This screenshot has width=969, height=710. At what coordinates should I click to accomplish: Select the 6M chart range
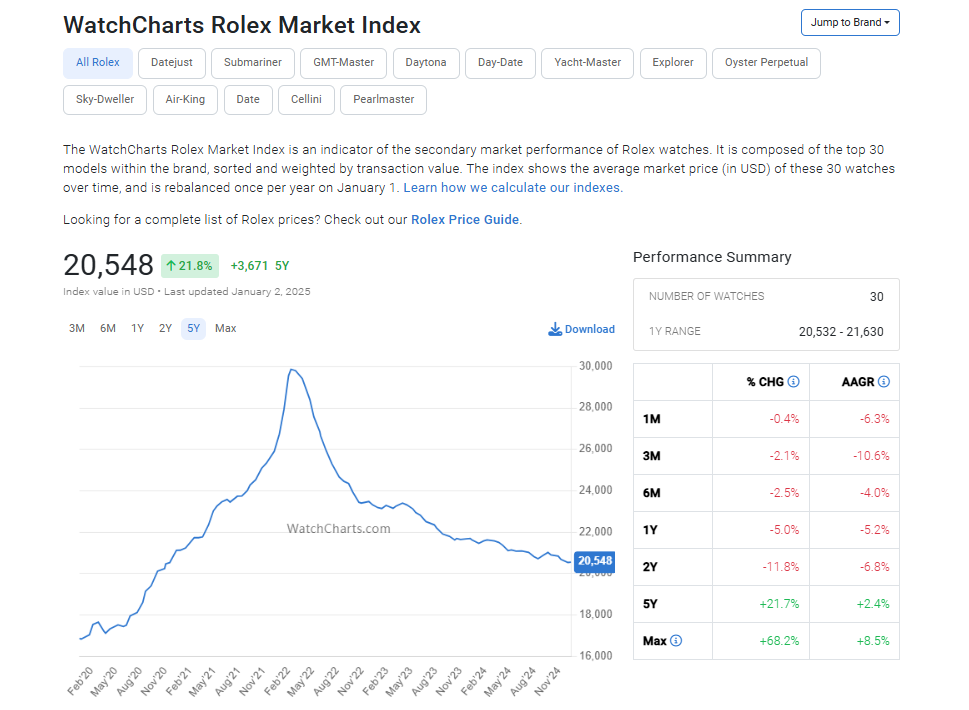click(108, 329)
